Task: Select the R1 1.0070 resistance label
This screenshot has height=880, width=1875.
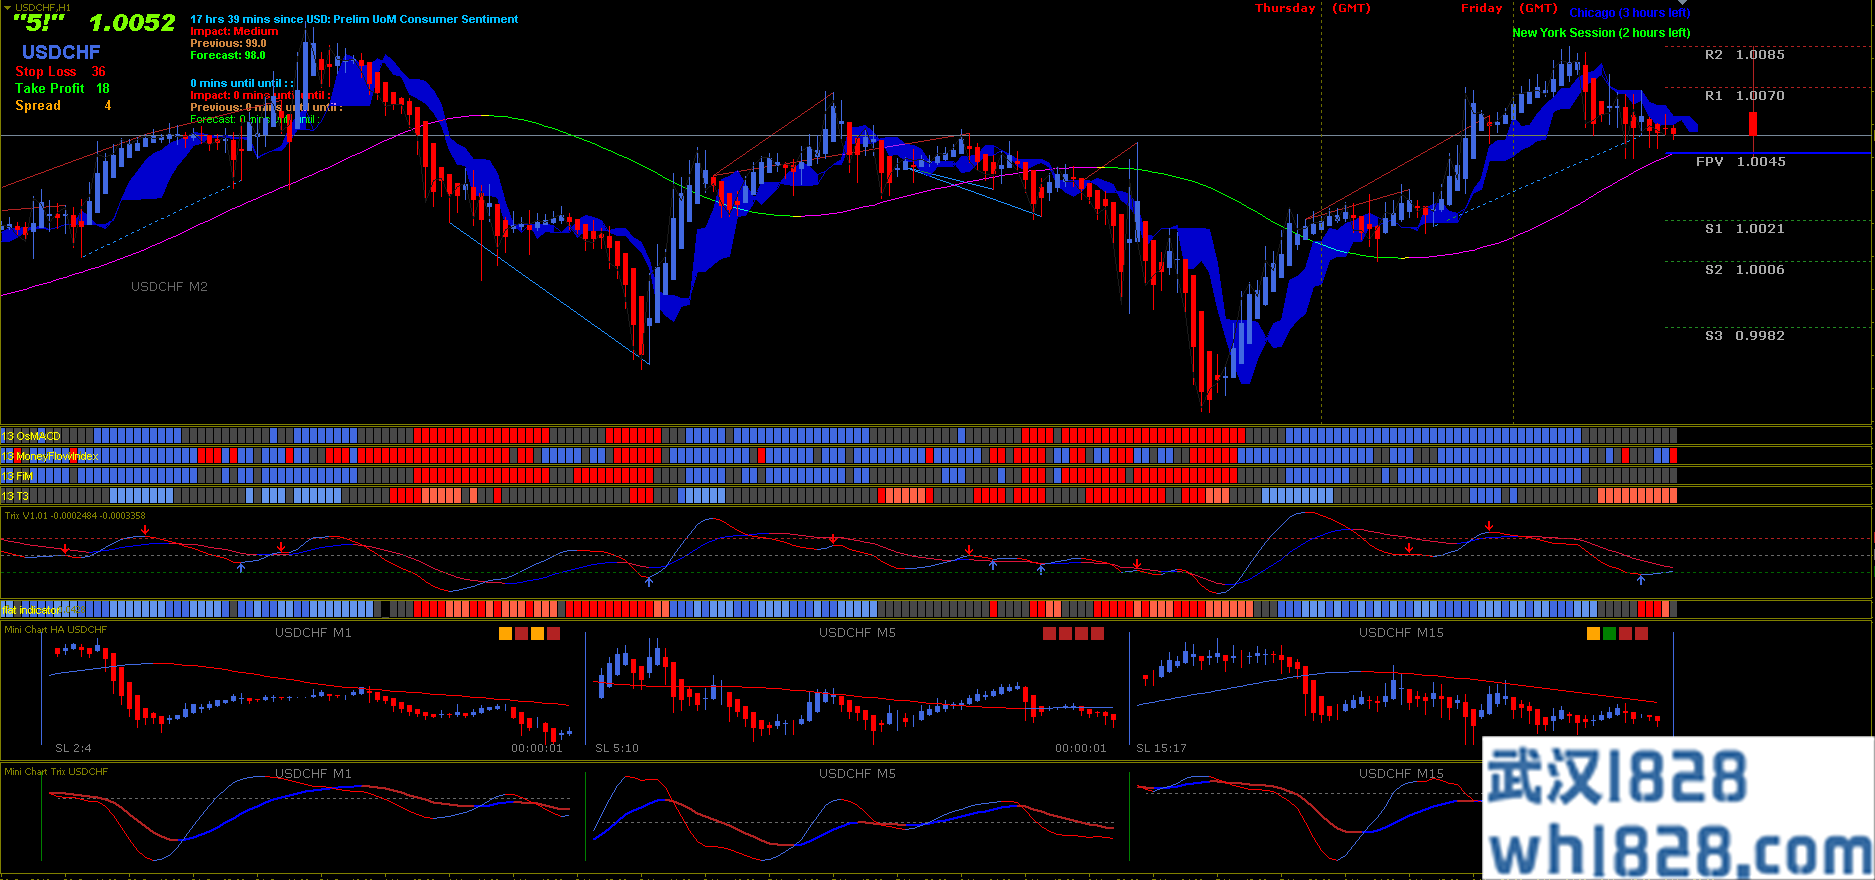Action: tap(1744, 96)
